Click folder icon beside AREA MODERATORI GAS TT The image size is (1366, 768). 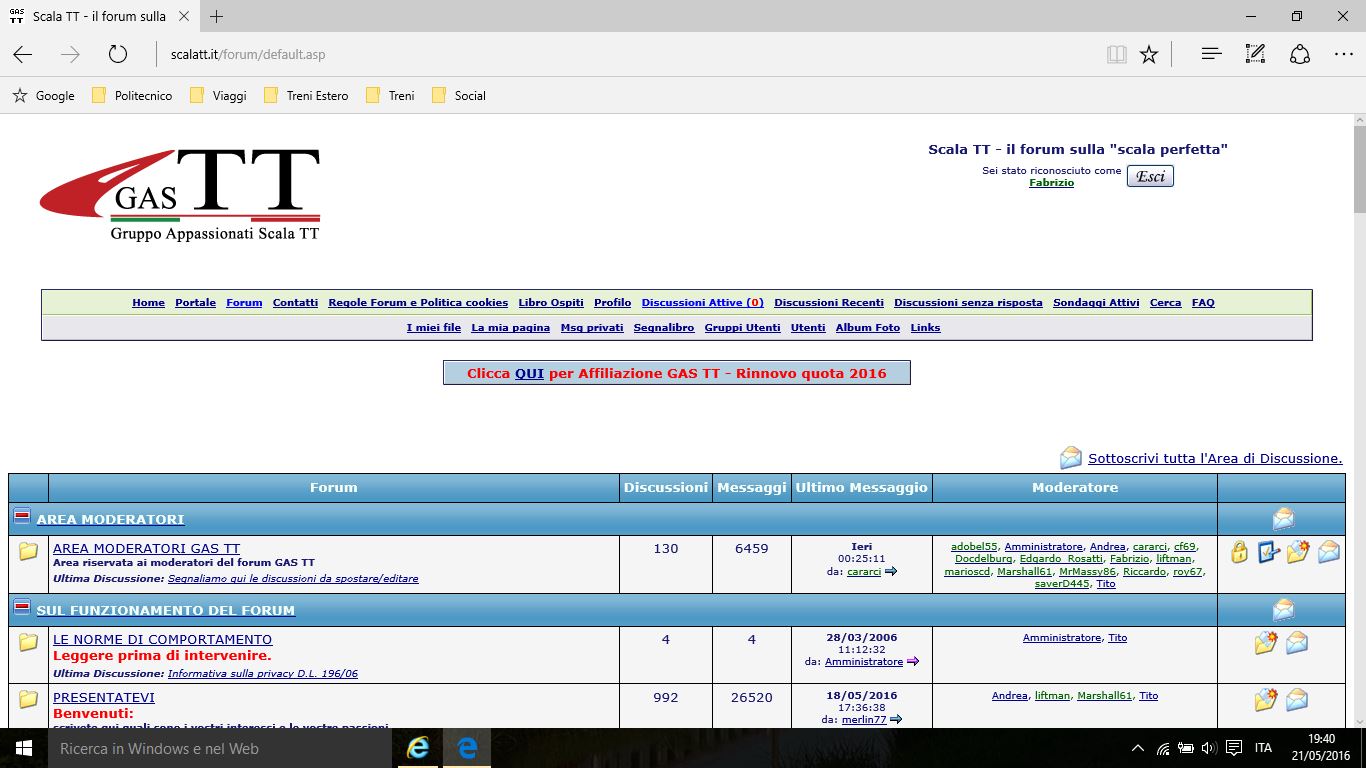click(x=28, y=551)
